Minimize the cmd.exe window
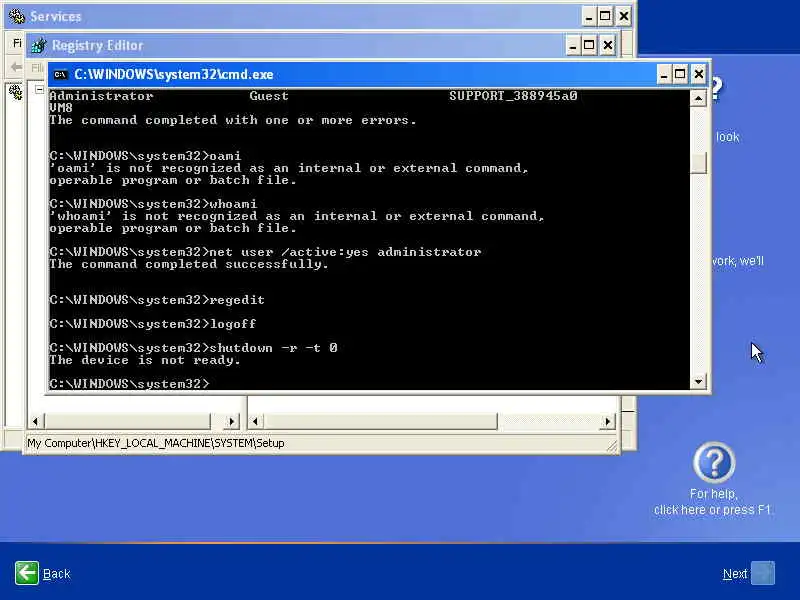 (x=664, y=74)
